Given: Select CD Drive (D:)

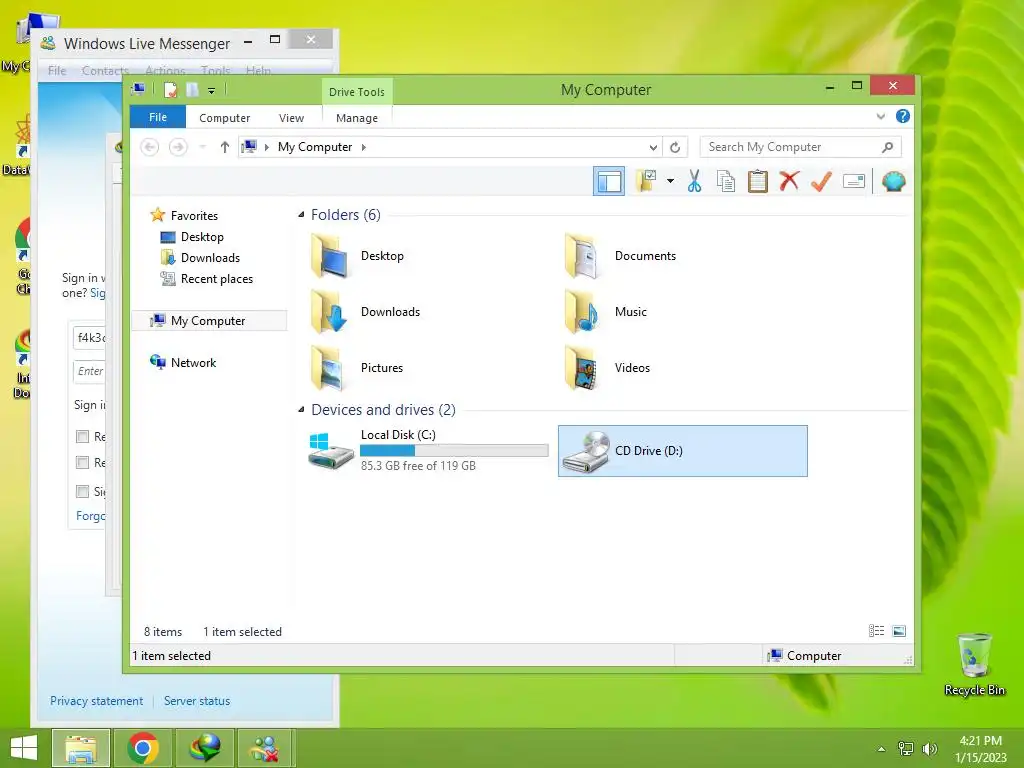Looking at the screenshot, I should (682, 451).
